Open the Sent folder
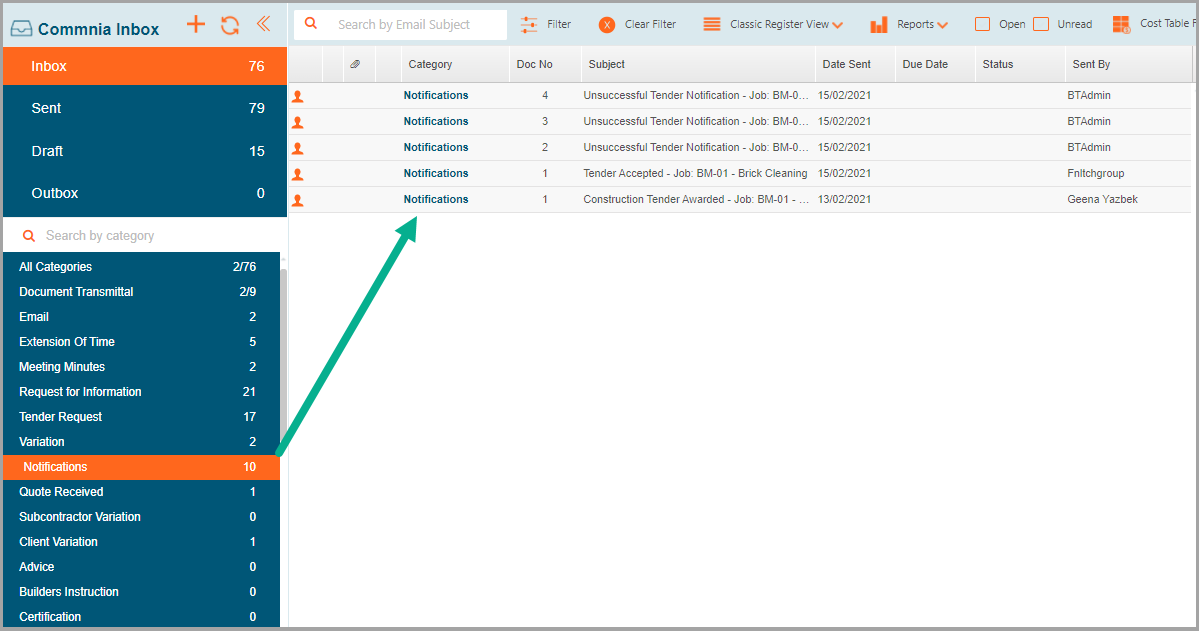The height and width of the screenshot is (631, 1199). tap(145, 108)
